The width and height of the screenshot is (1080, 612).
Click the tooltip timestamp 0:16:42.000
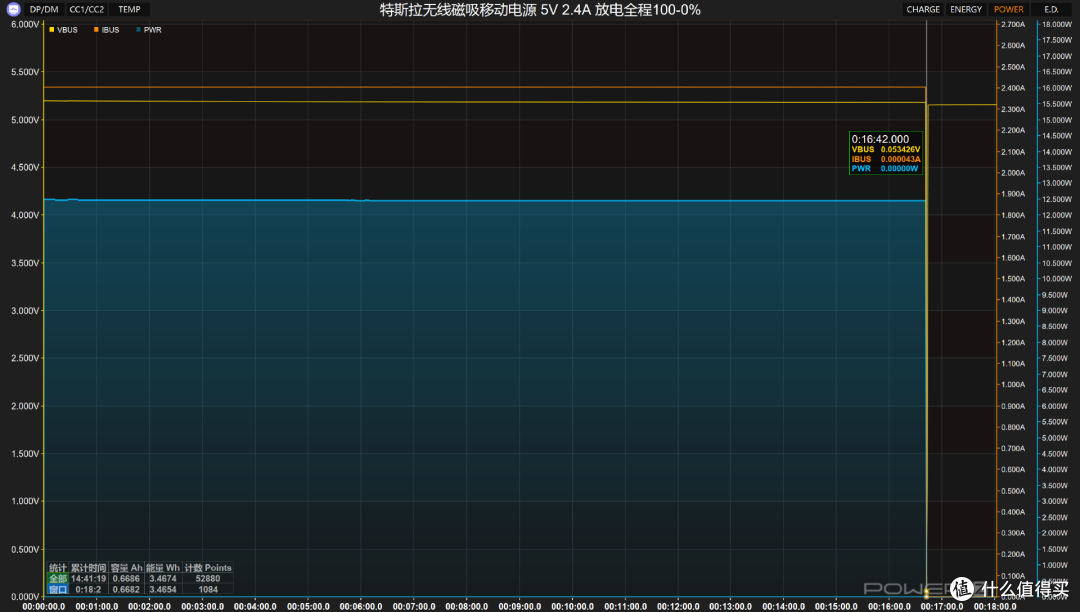pyautogui.click(x=880, y=139)
